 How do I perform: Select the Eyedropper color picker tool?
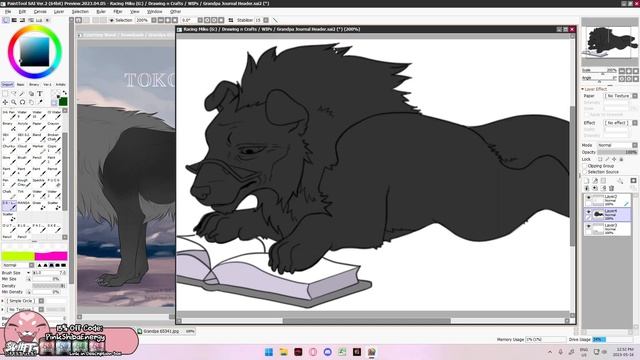tap(40, 102)
